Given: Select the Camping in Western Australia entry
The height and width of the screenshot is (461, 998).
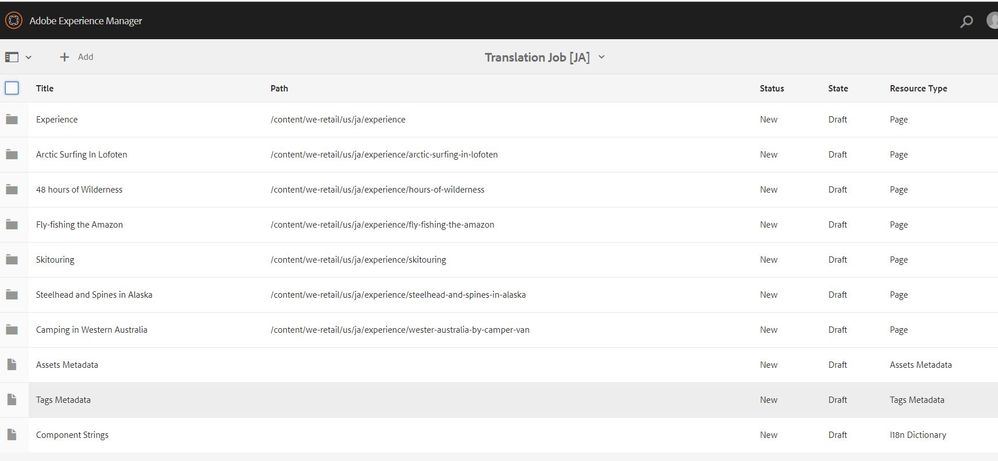Looking at the screenshot, I should [91, 330].
